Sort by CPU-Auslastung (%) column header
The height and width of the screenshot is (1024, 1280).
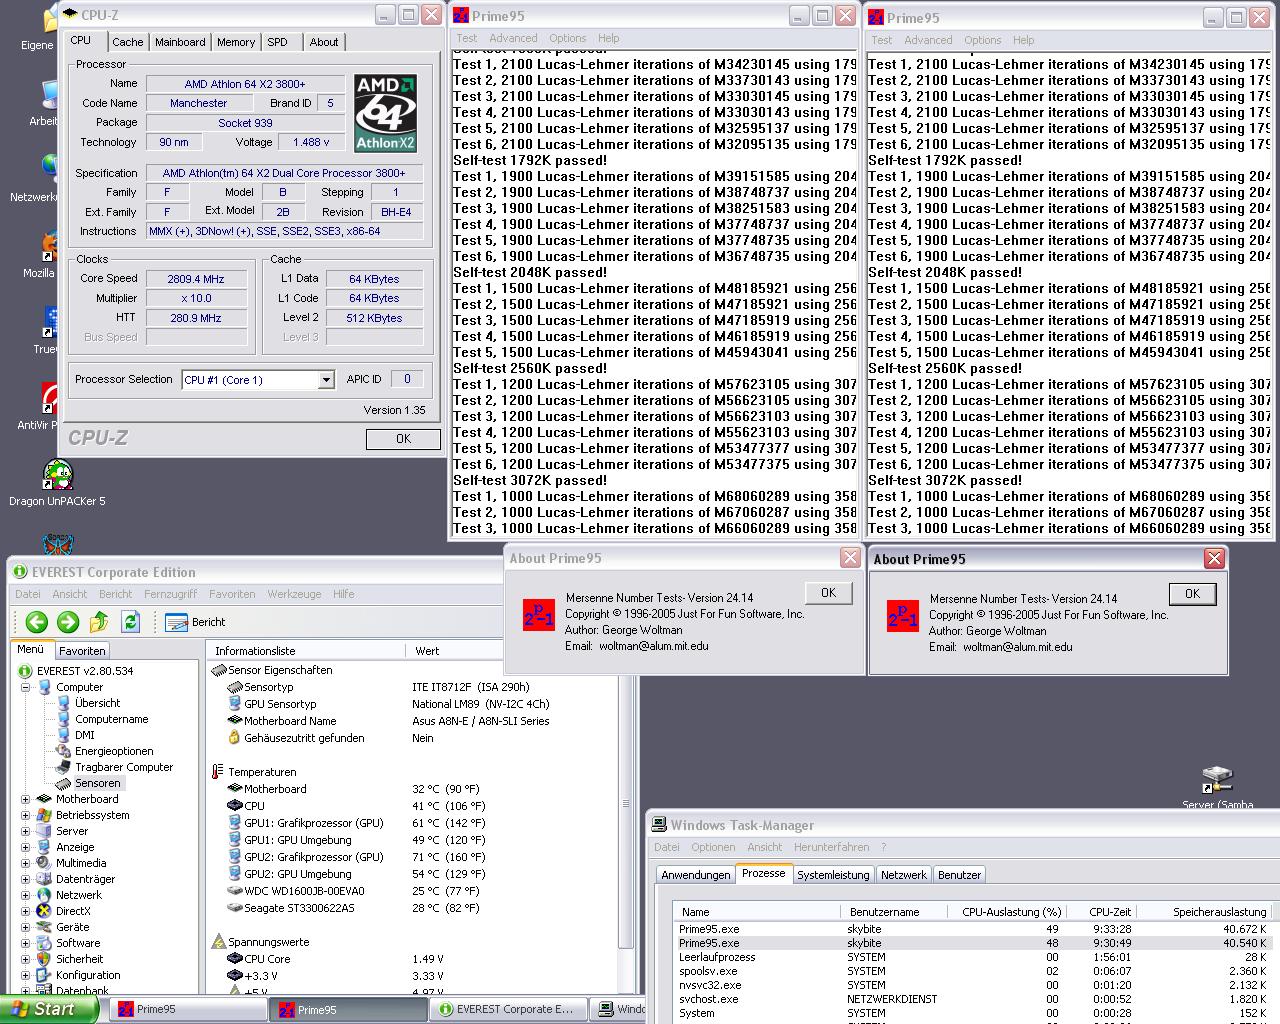point(1007,912)
